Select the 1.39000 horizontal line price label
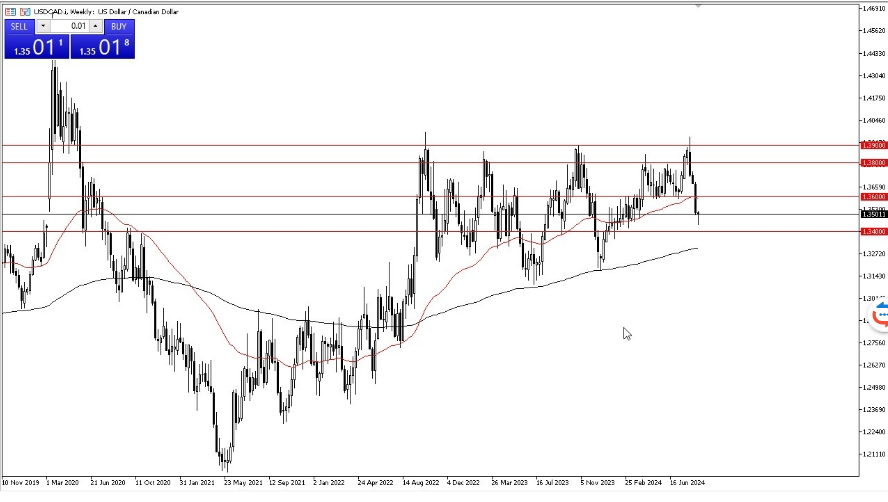888x502 pixels. tap(873, 145)
